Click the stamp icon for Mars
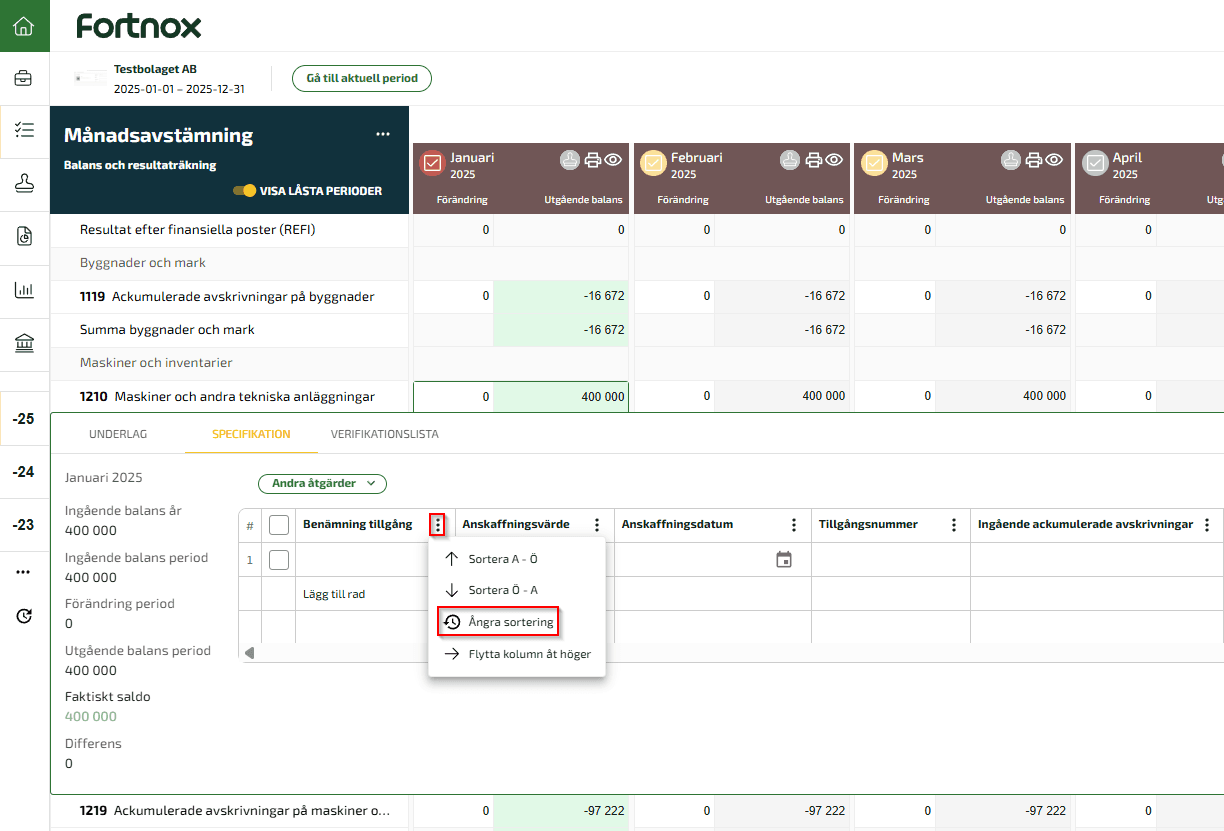Viewport: 1224px width, 831px height. click(1010, 160)
